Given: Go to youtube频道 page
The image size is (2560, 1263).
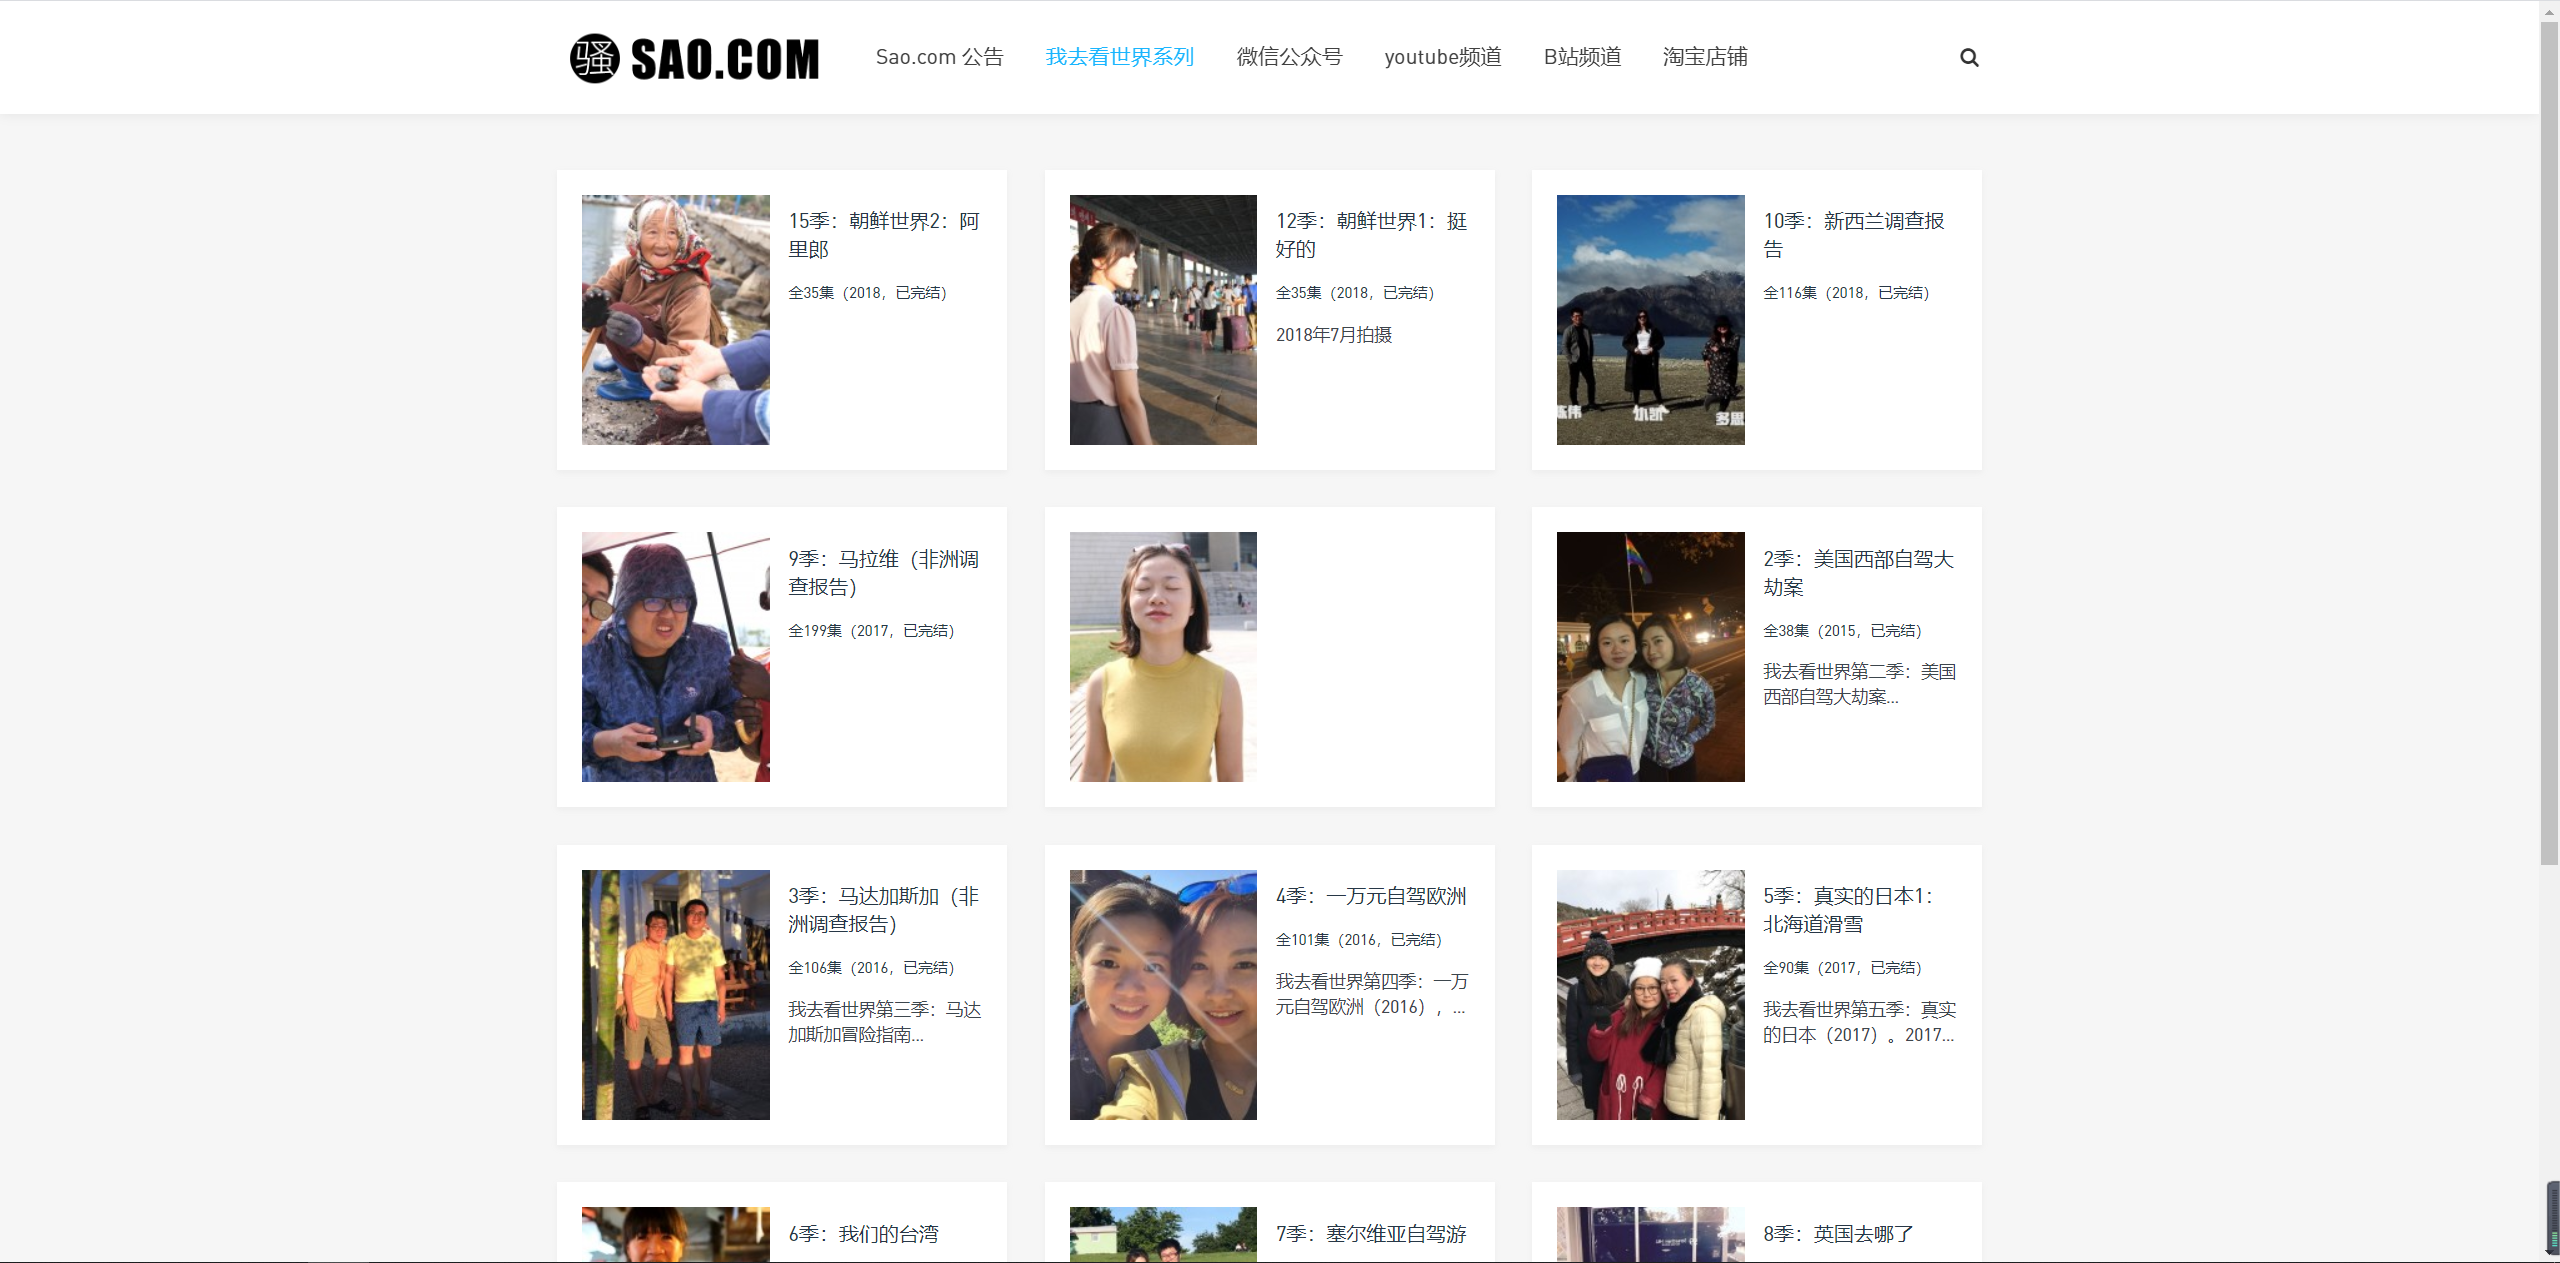Looking at the screenshot, I should (x=1442, y=57).
